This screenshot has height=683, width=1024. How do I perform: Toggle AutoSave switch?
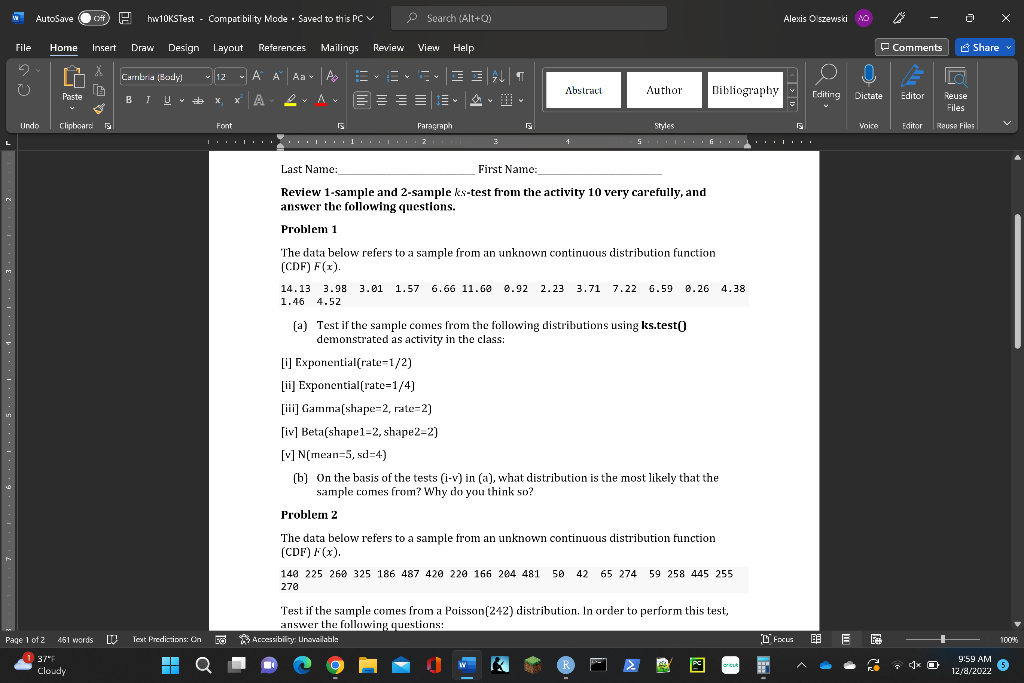94,18
